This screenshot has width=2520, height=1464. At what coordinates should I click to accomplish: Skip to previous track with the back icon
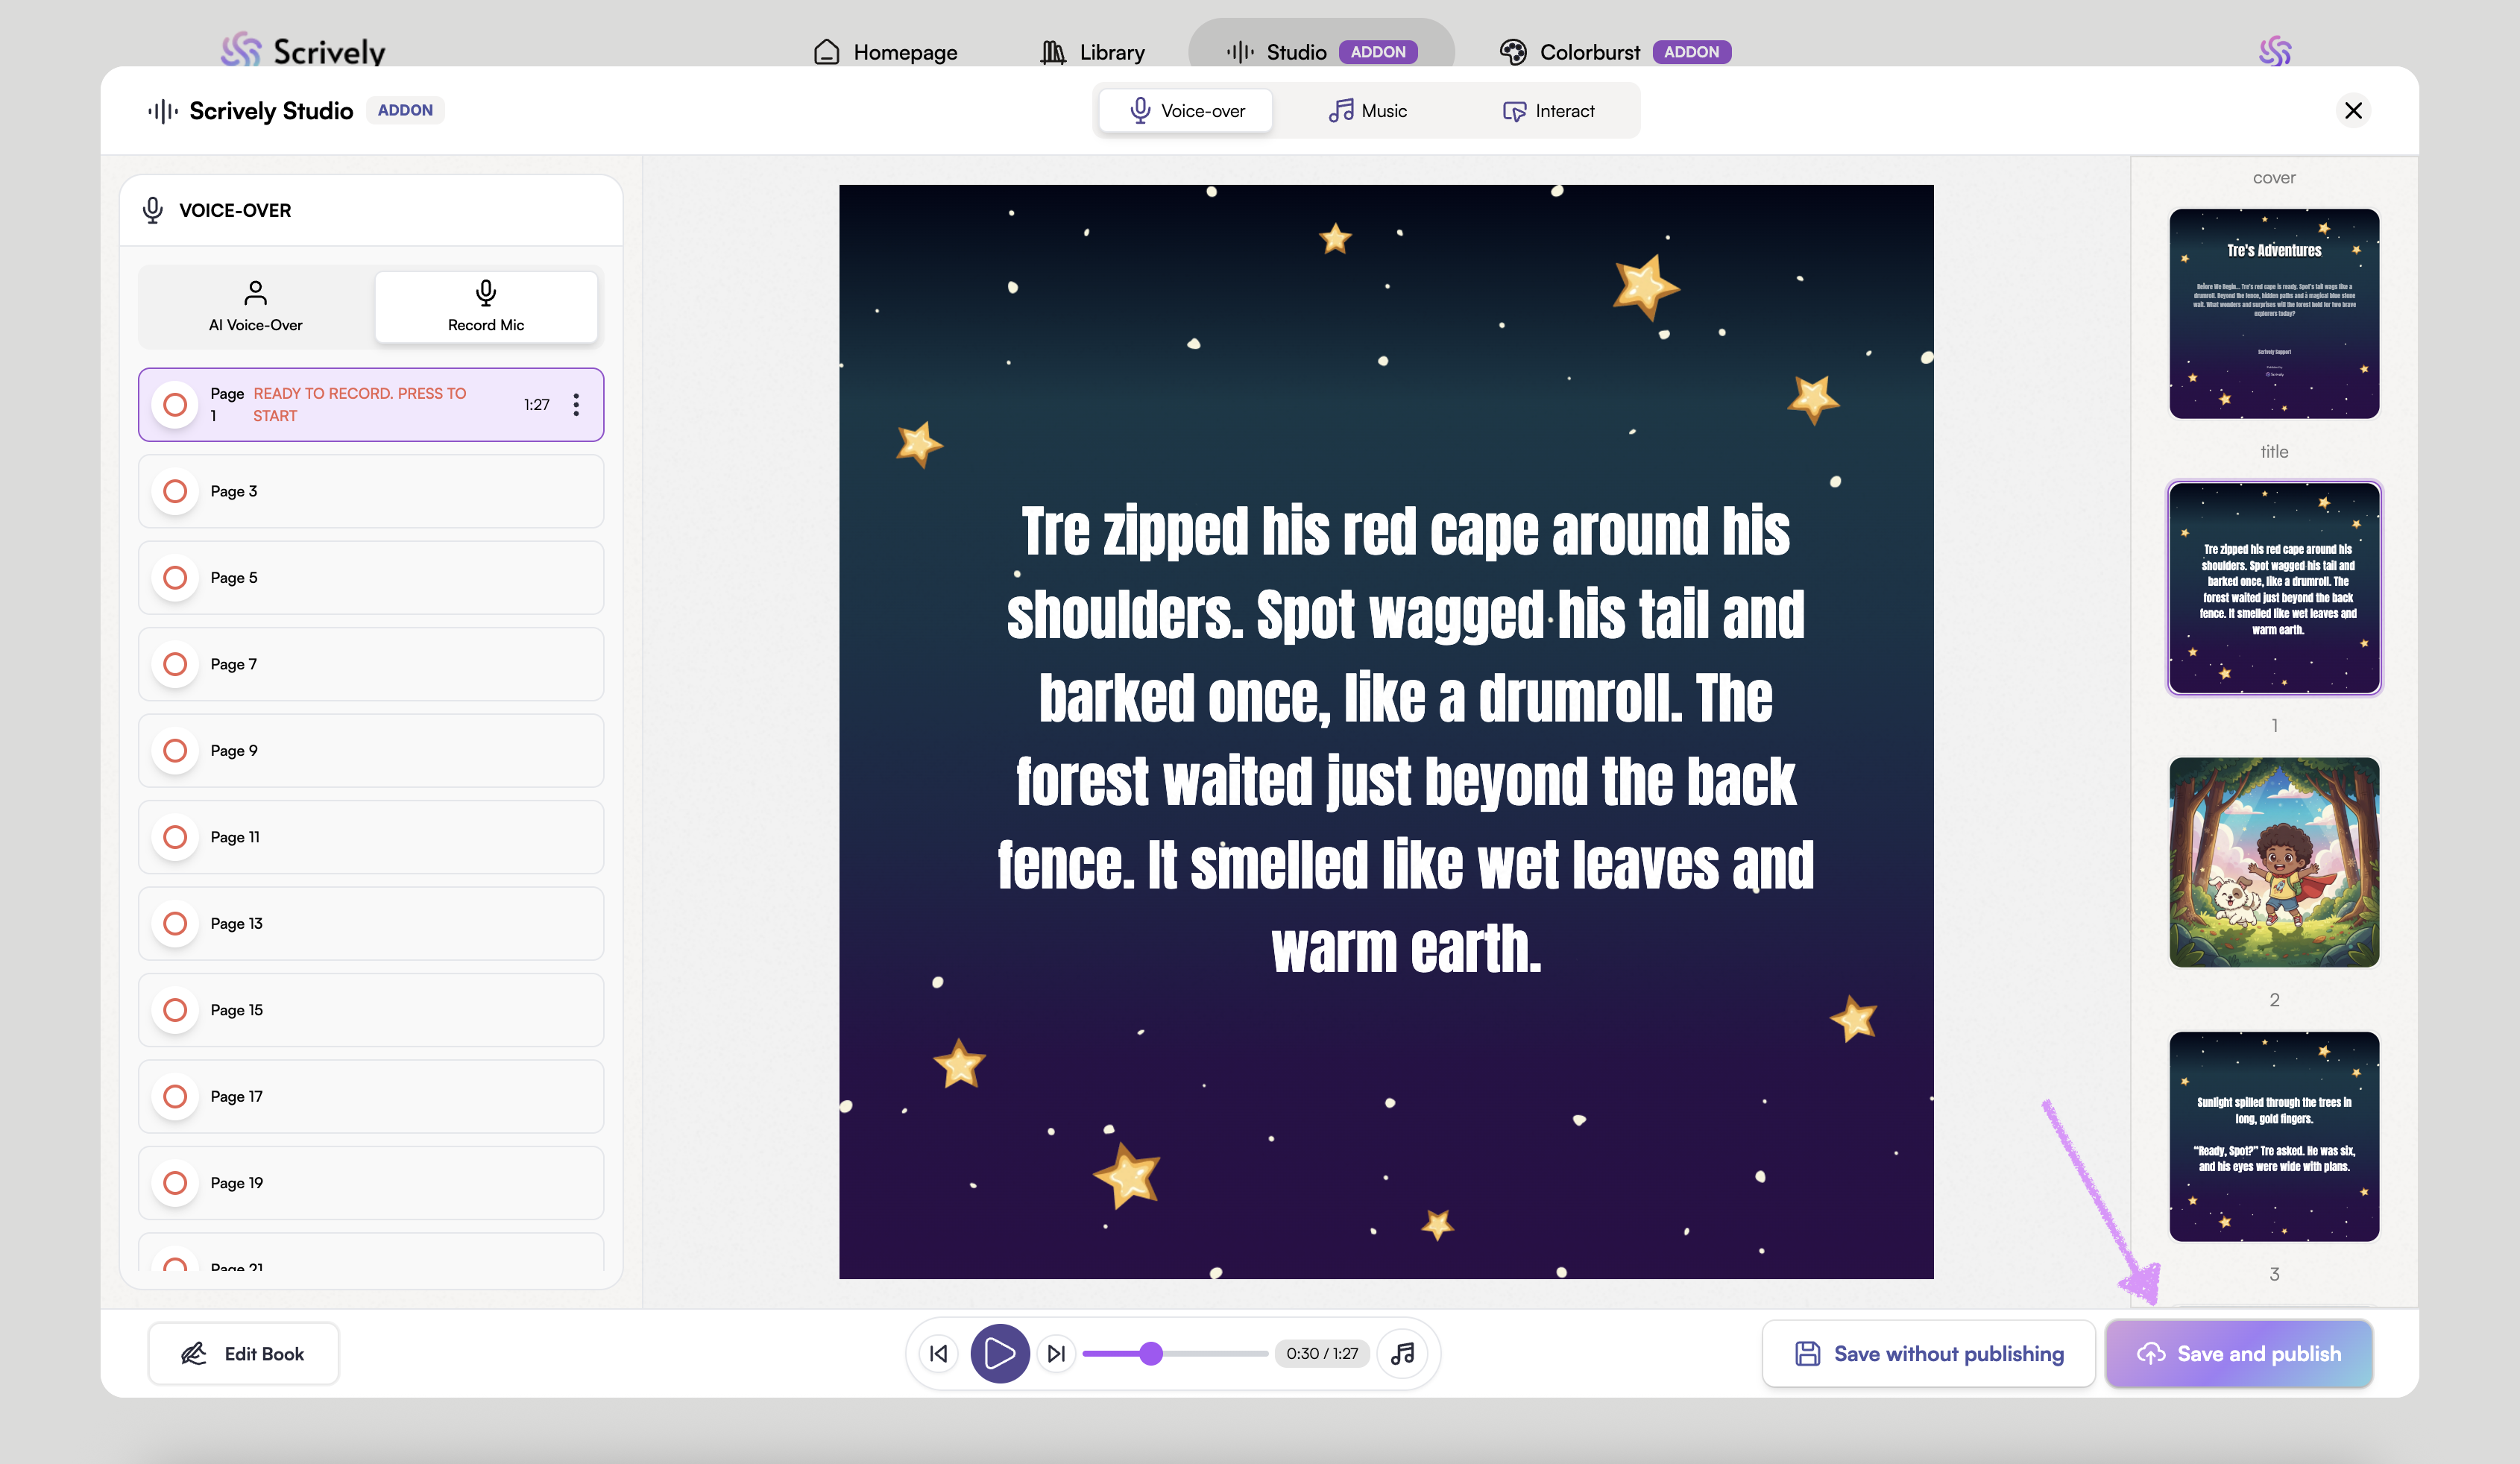click(938, 1353)
